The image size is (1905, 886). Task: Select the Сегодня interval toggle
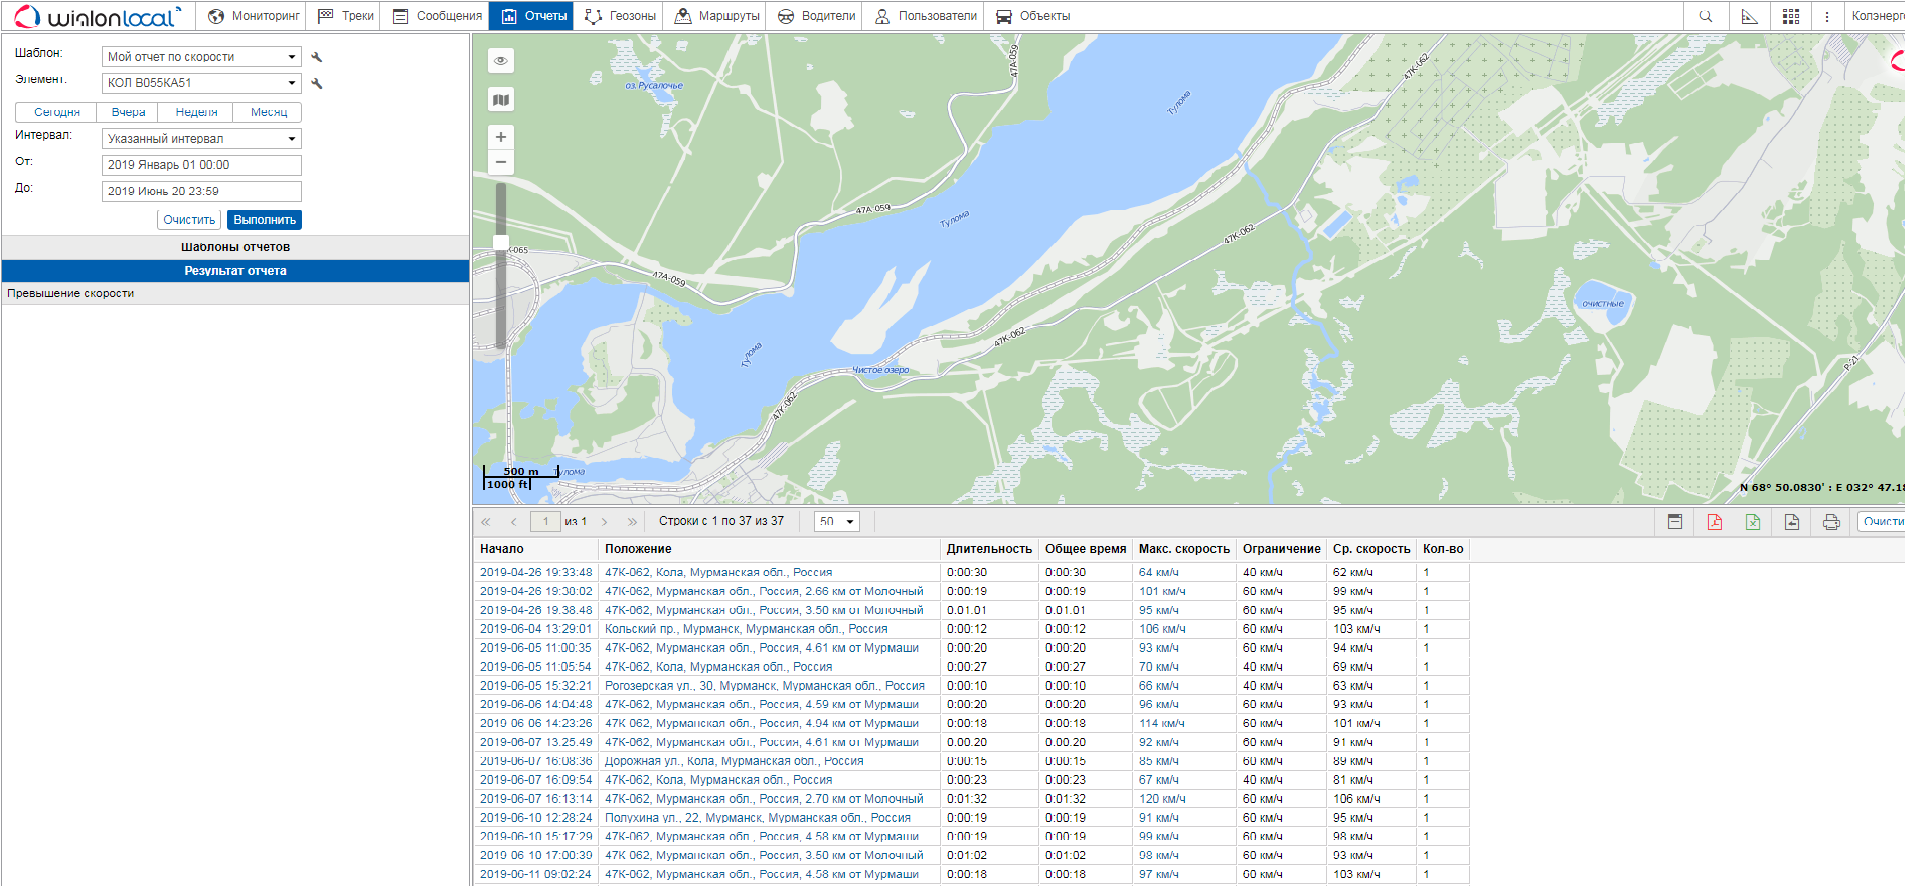56,112
